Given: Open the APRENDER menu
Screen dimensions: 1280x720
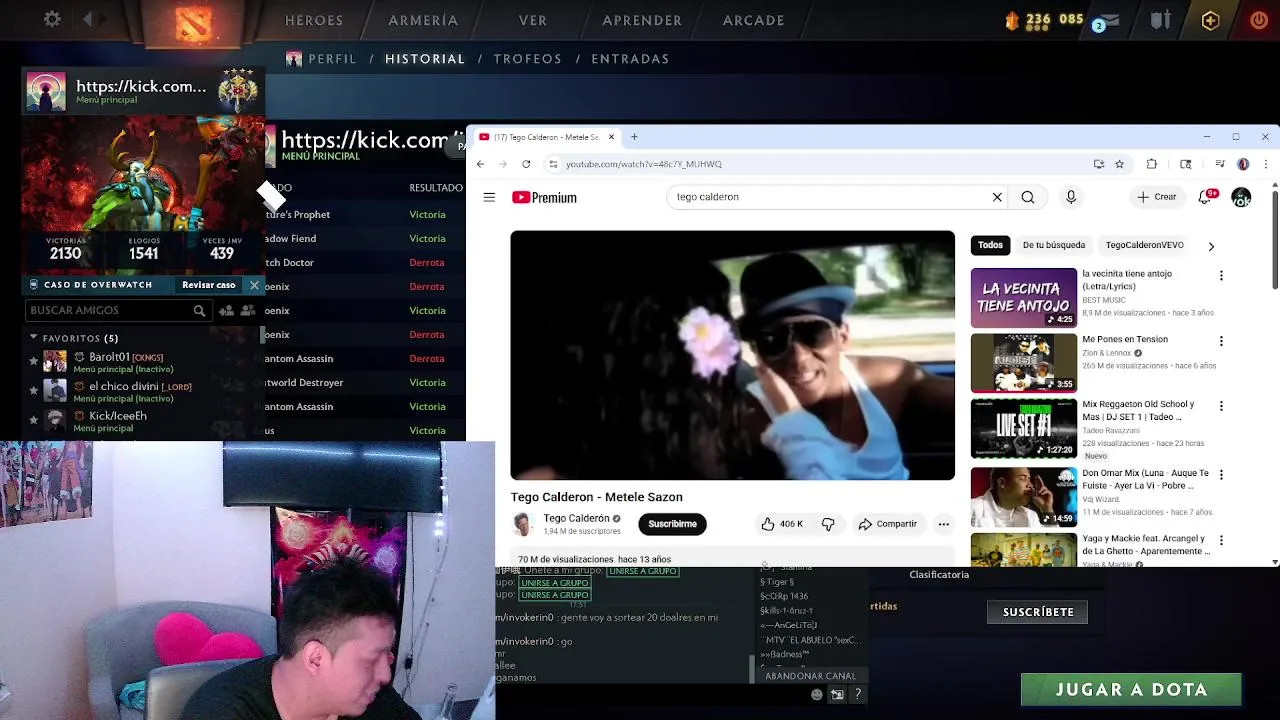Looking at the screenshot, I should [642, 20].
